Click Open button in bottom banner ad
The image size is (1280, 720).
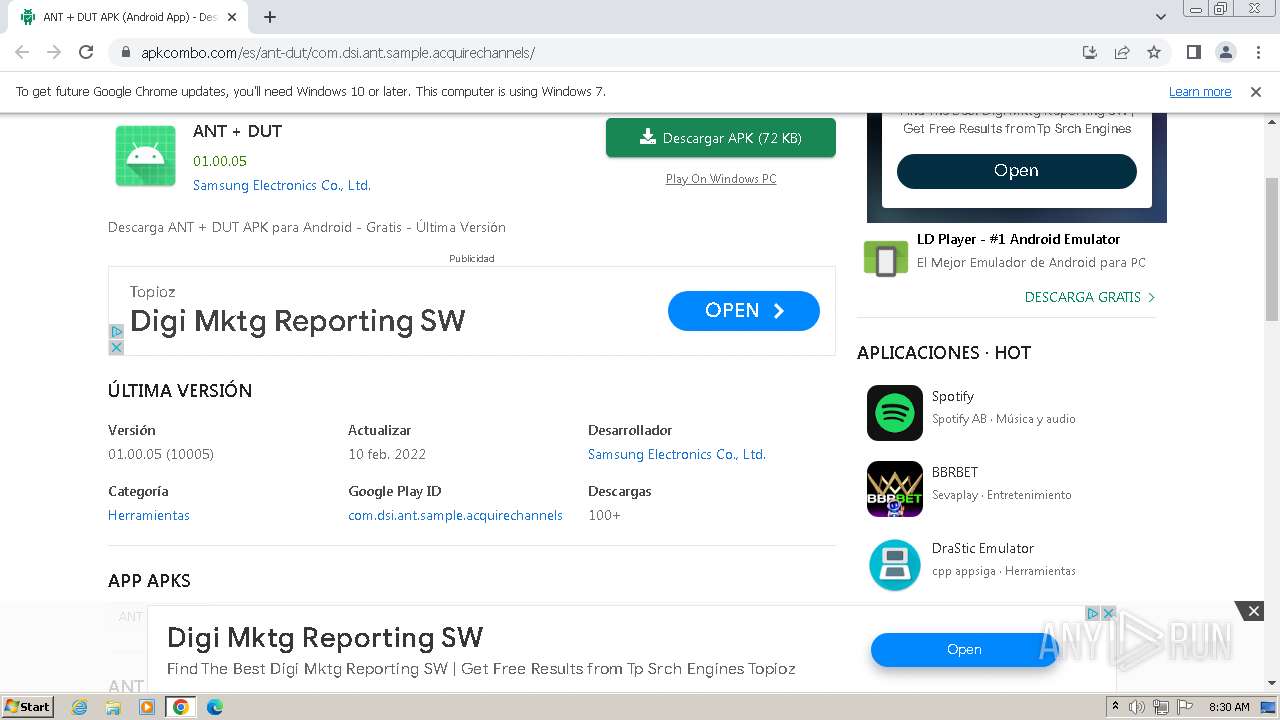click(x=964, y=650)
